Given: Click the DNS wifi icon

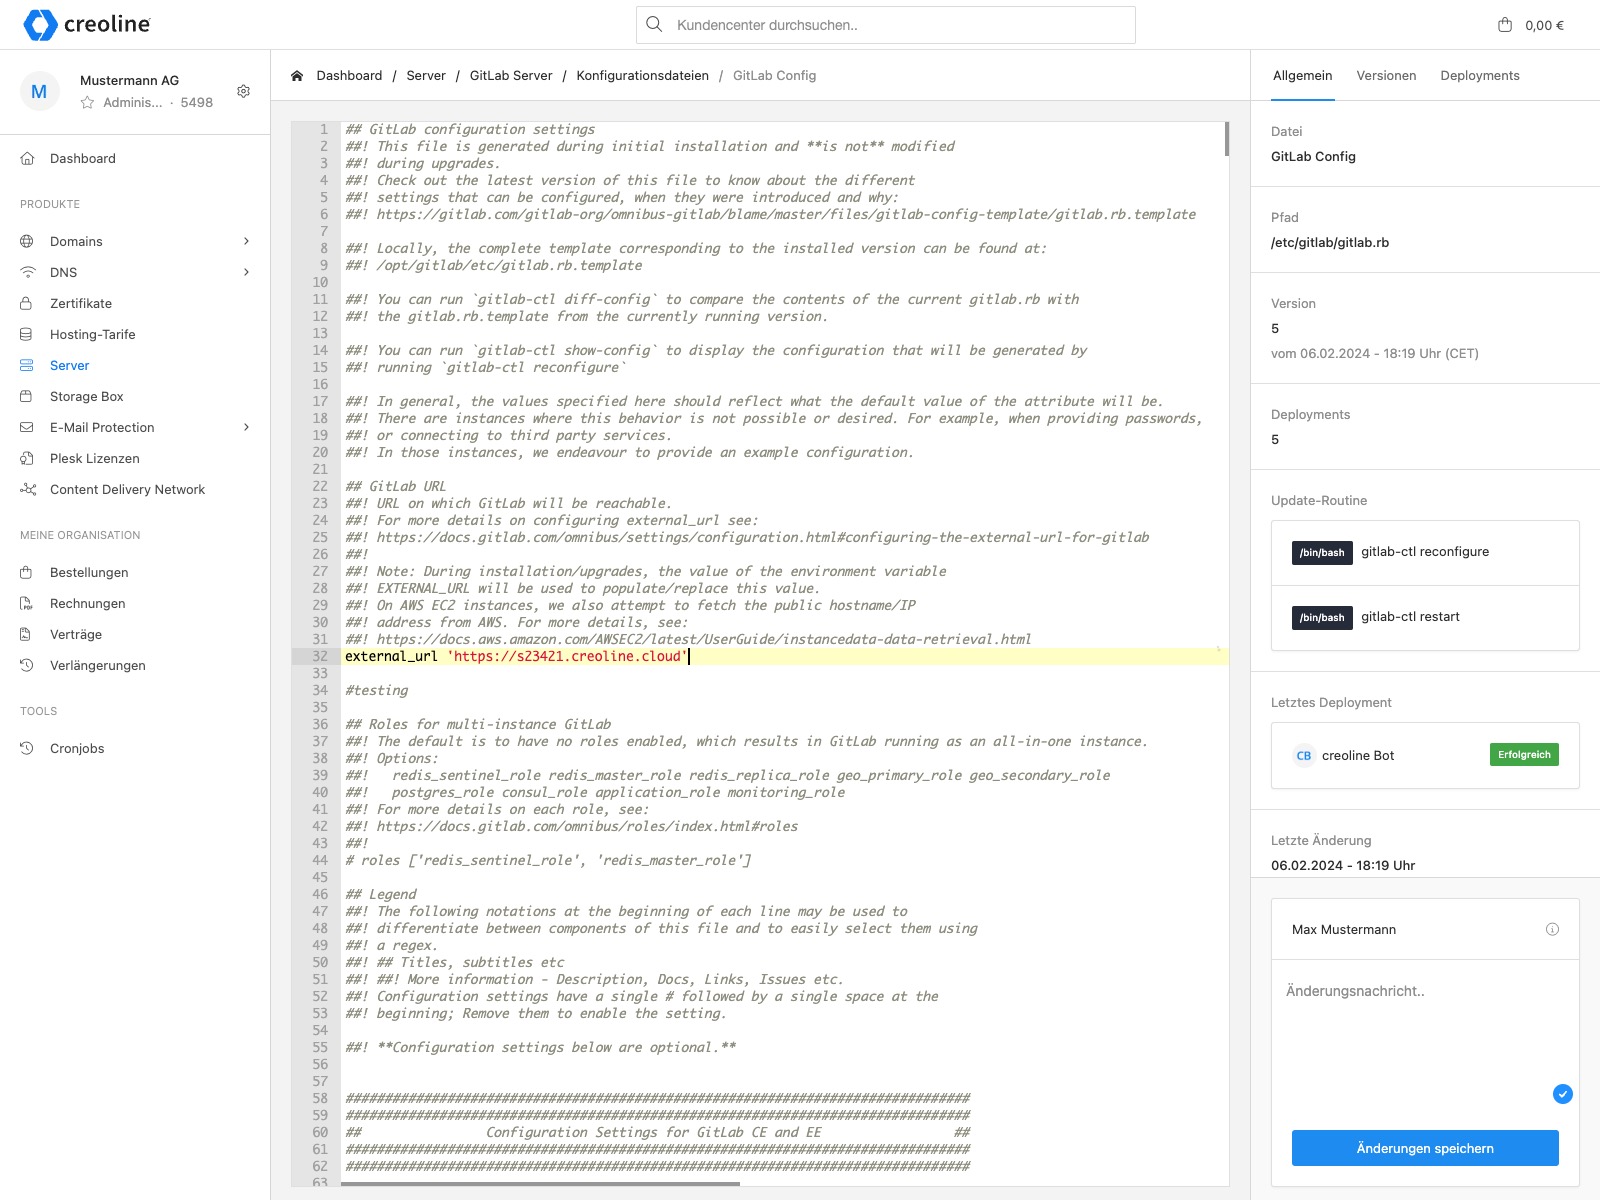Looking at the screenshot, I should (27, 272).
